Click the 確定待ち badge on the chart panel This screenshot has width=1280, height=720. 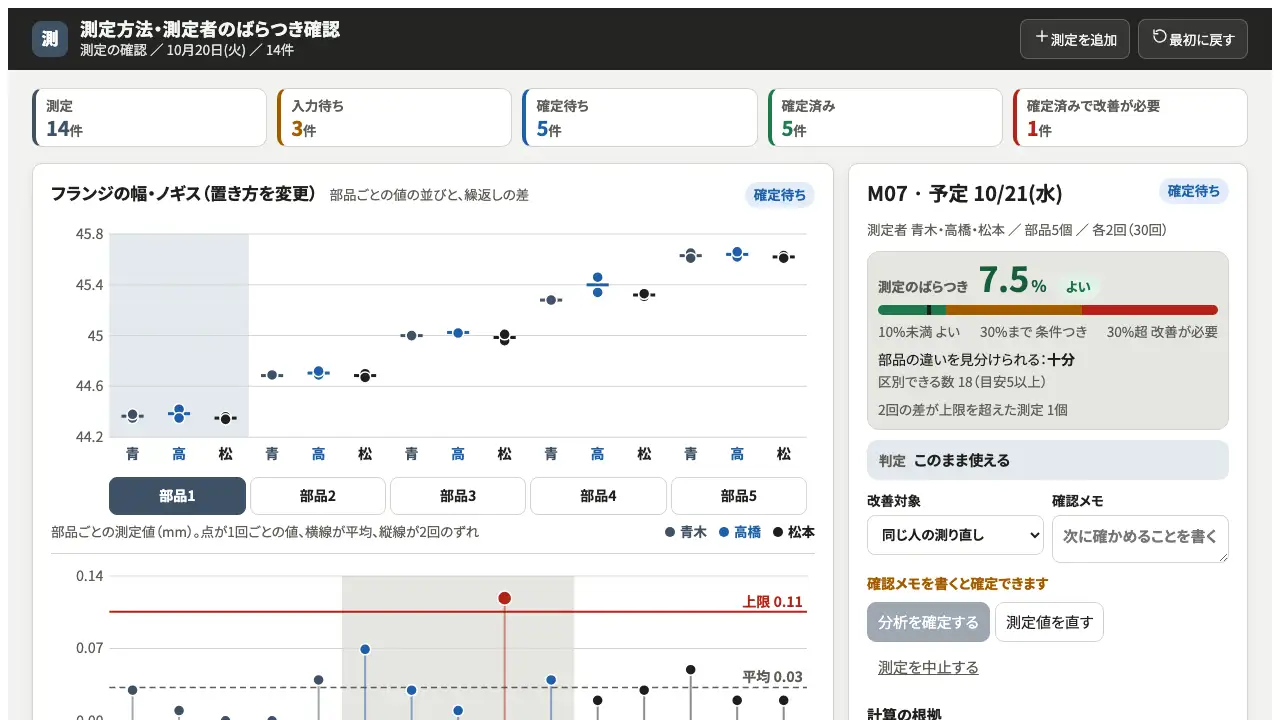click(x=780, y=195)
